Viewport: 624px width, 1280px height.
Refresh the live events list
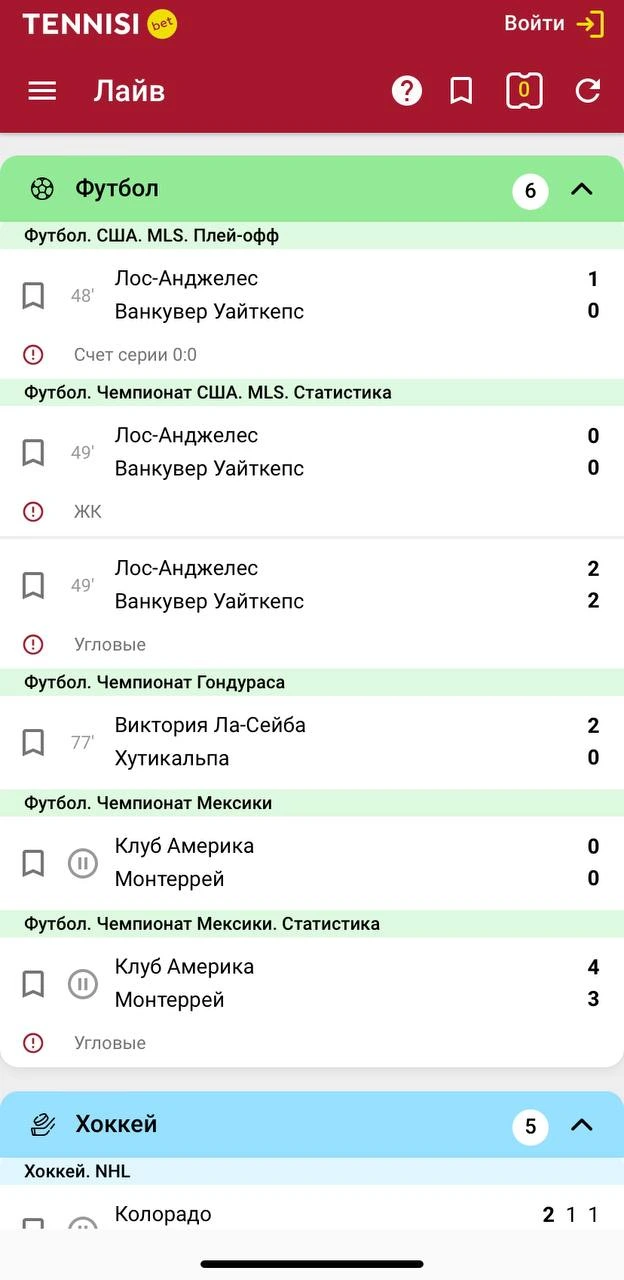click(x=588, y=90)
